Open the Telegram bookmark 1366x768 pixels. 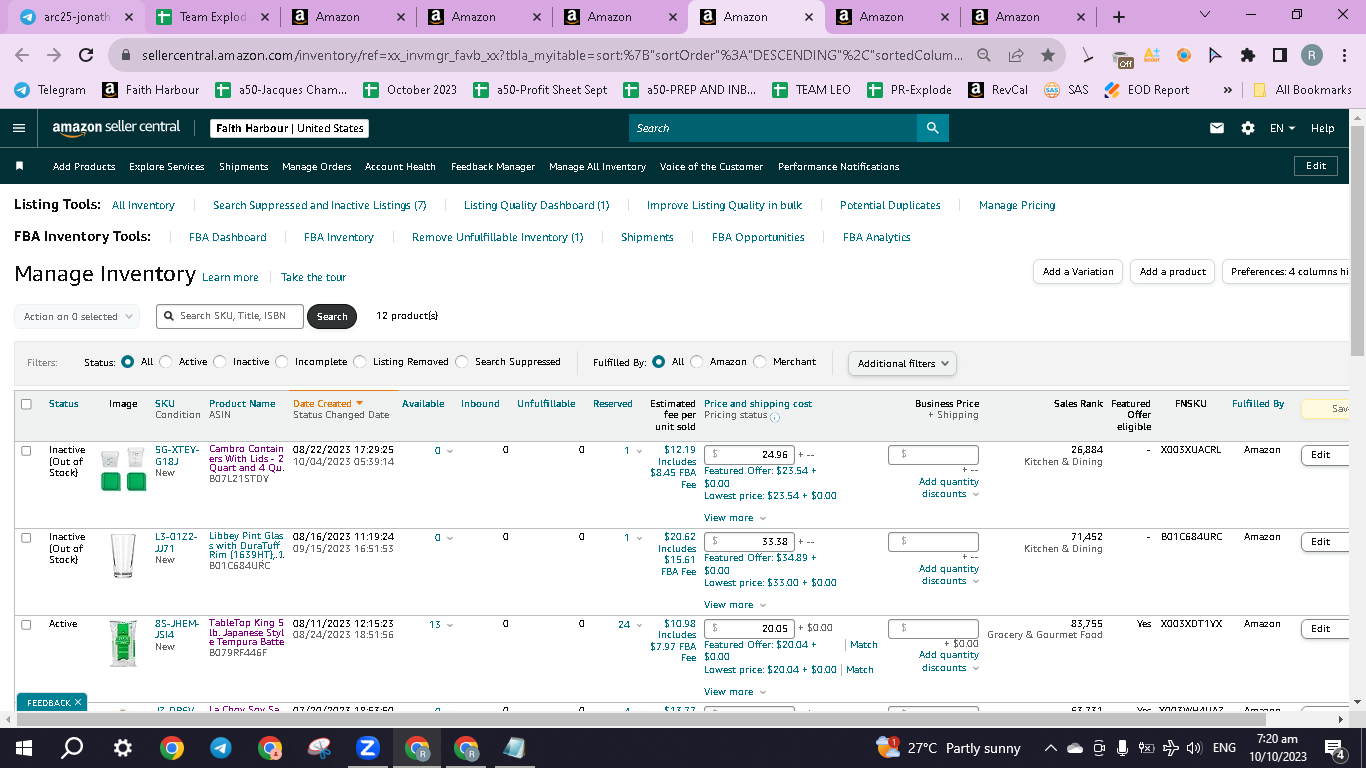click(51, 90)
